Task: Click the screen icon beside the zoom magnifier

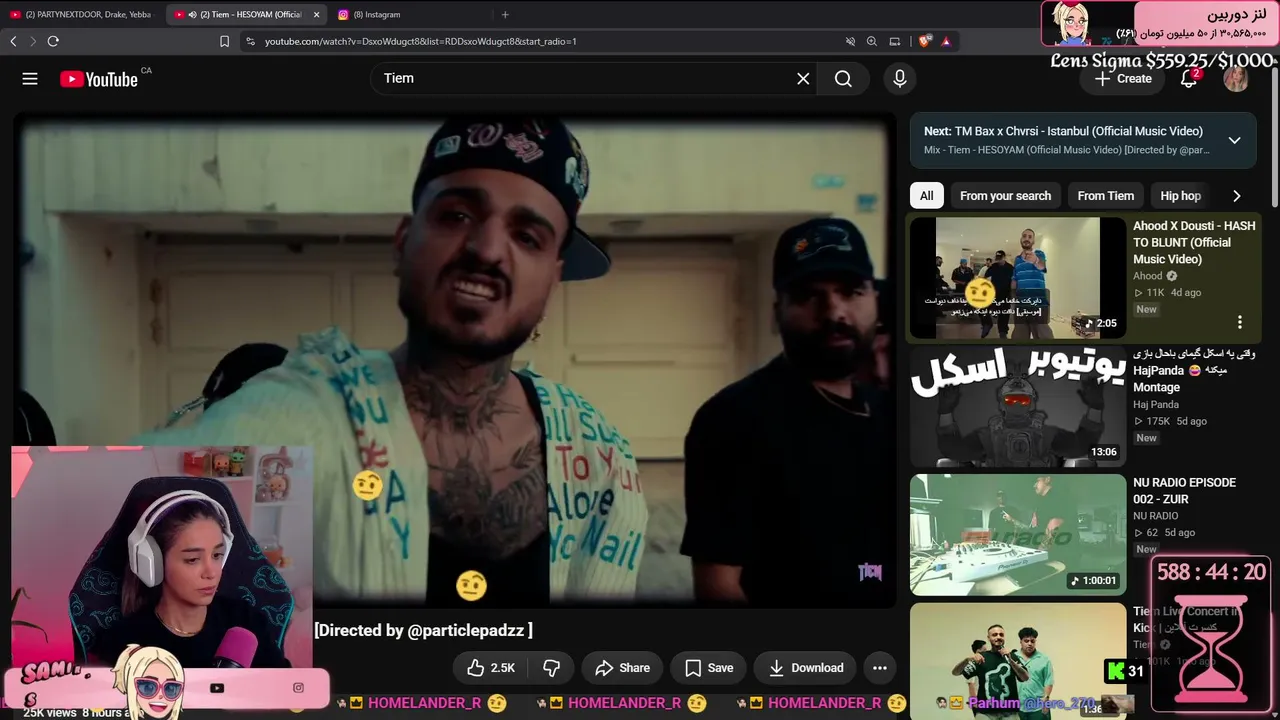Action: point(895,41)
